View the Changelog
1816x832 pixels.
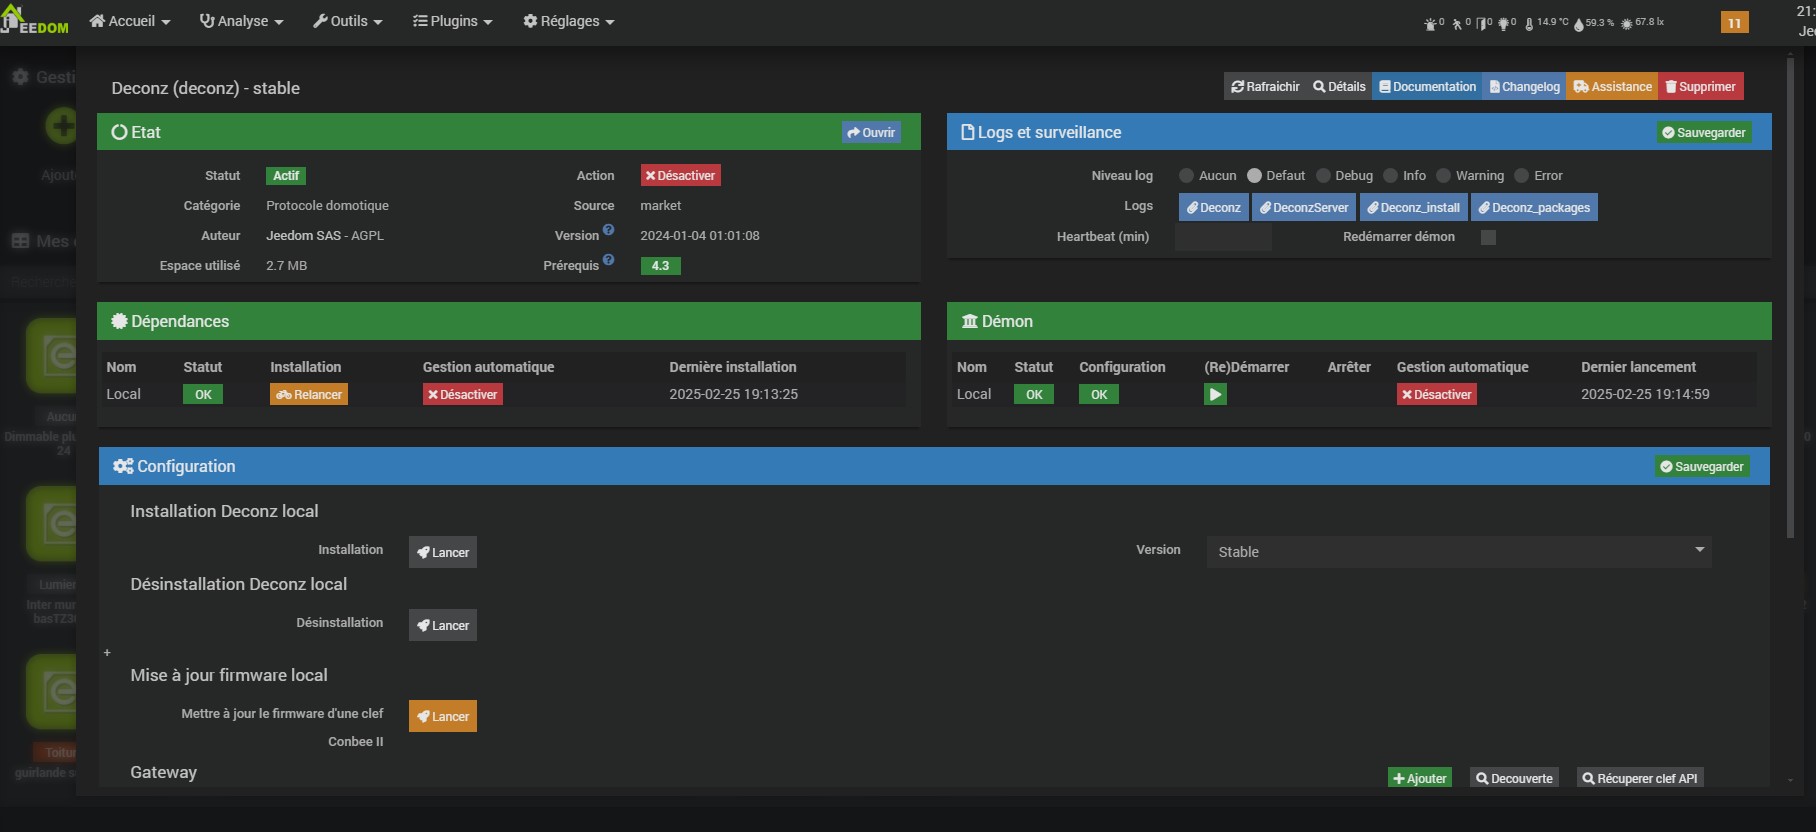point(1524,87)
